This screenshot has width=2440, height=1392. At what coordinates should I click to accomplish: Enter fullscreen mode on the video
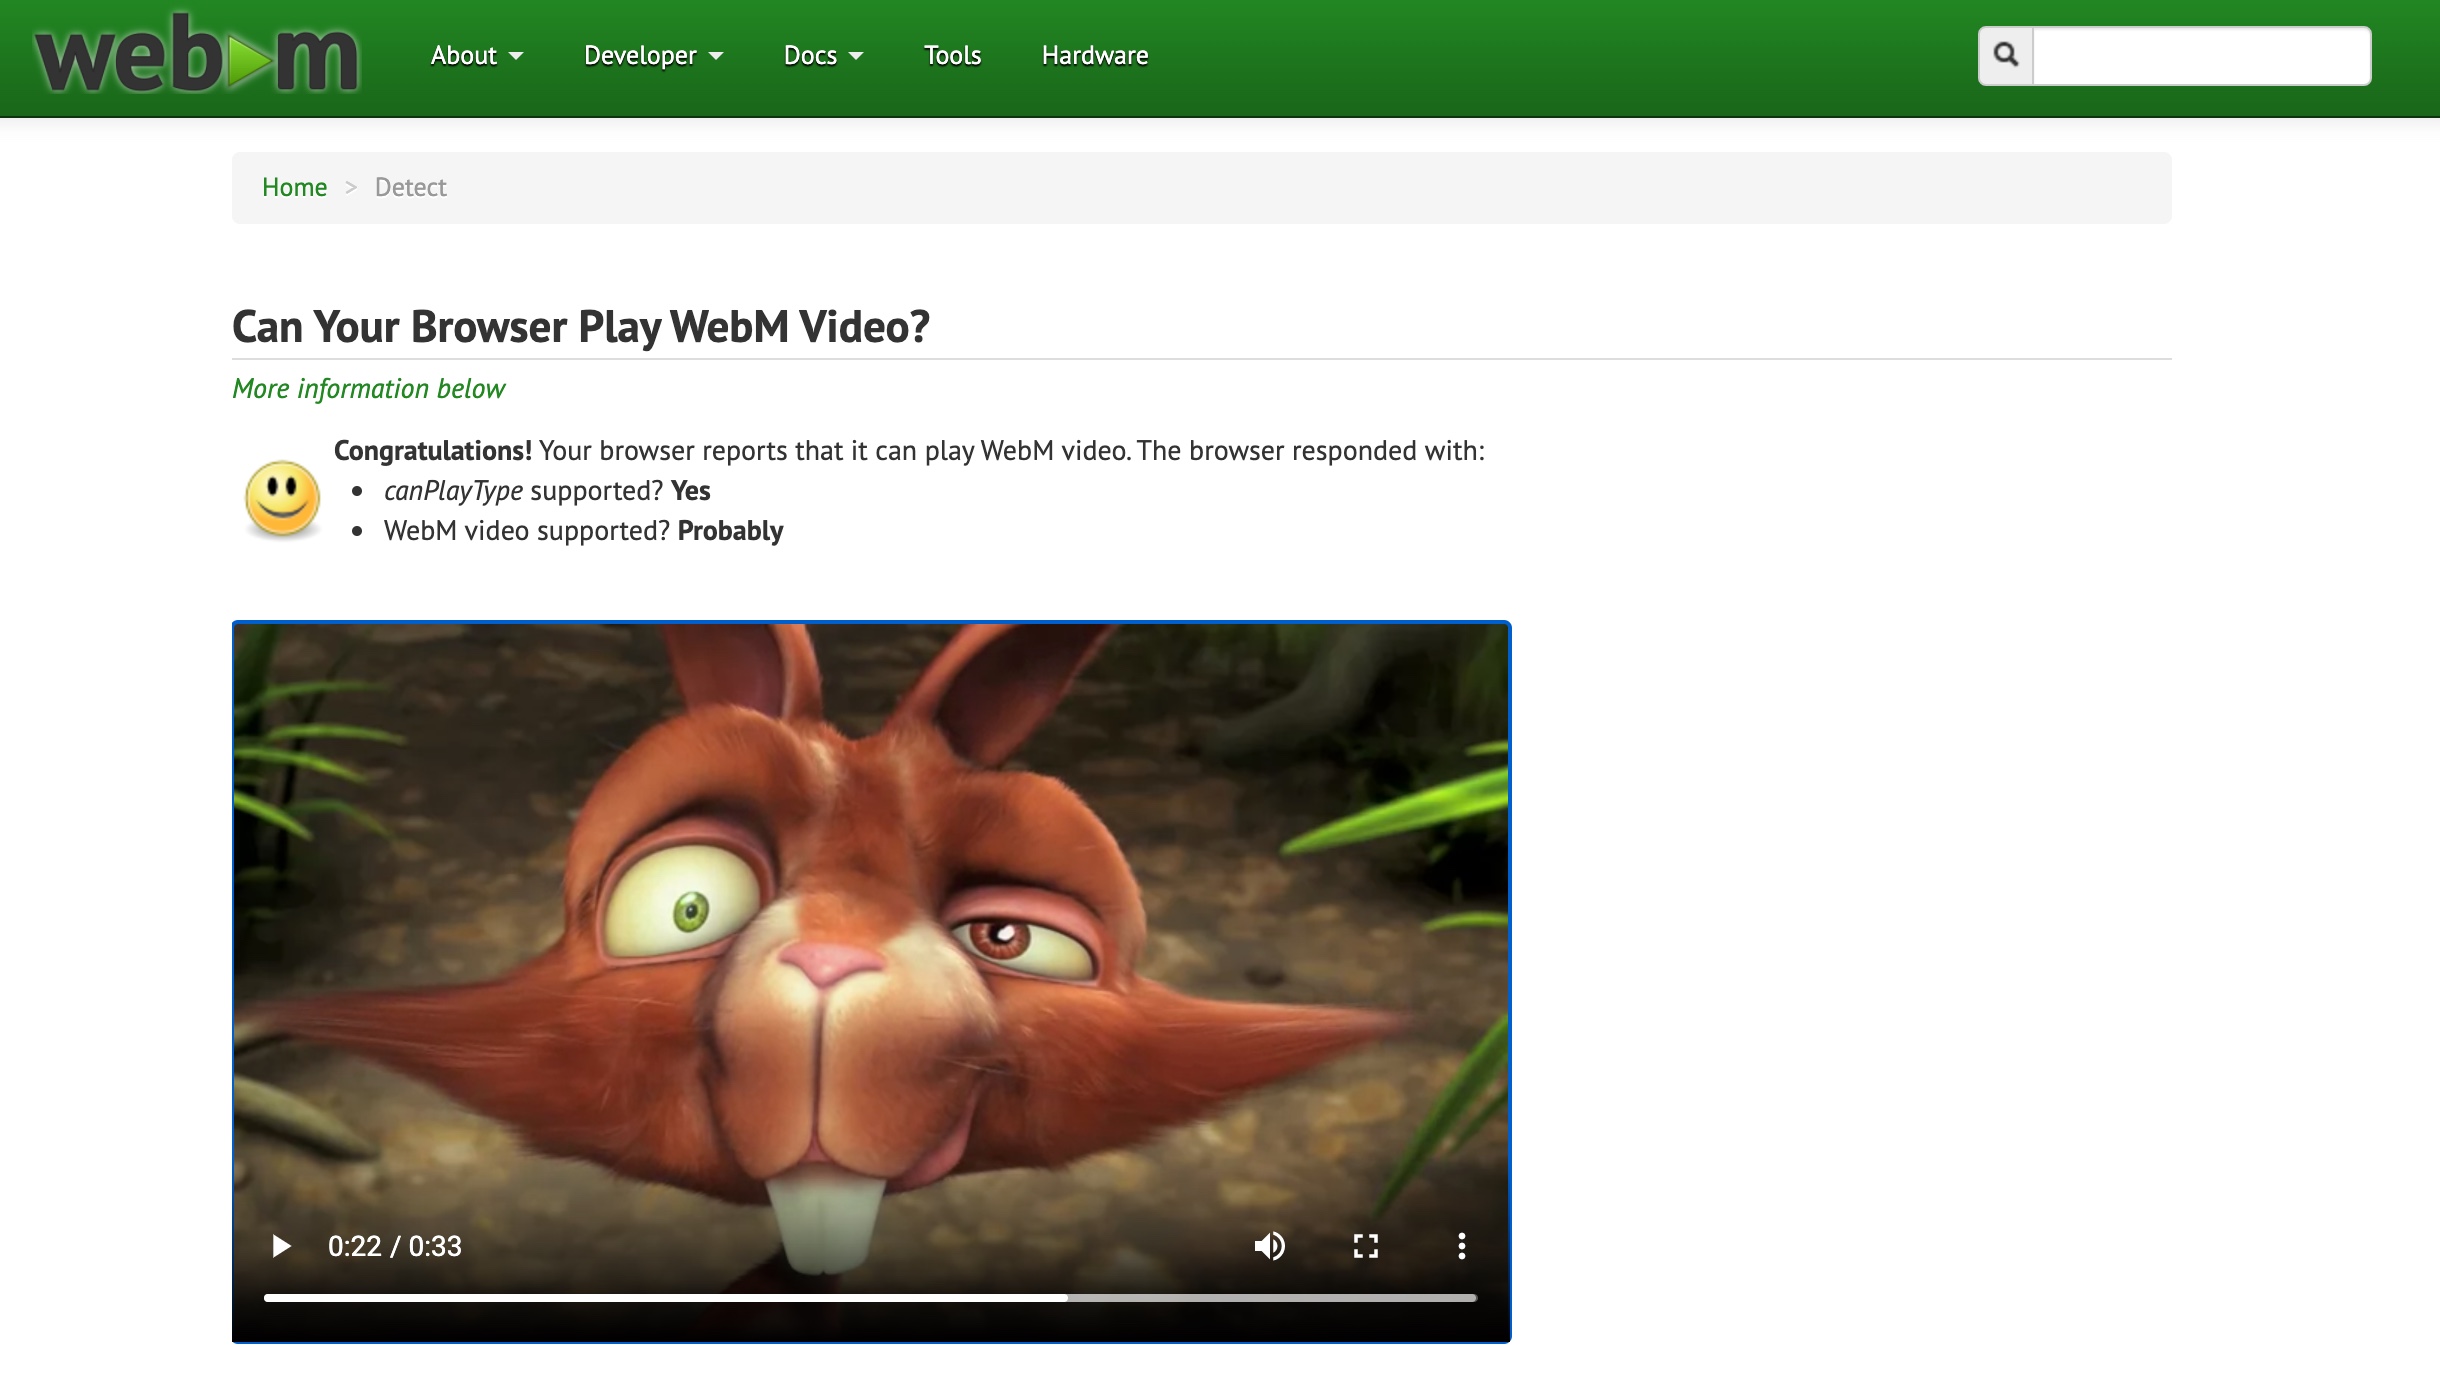[x=1365, y=1246]
